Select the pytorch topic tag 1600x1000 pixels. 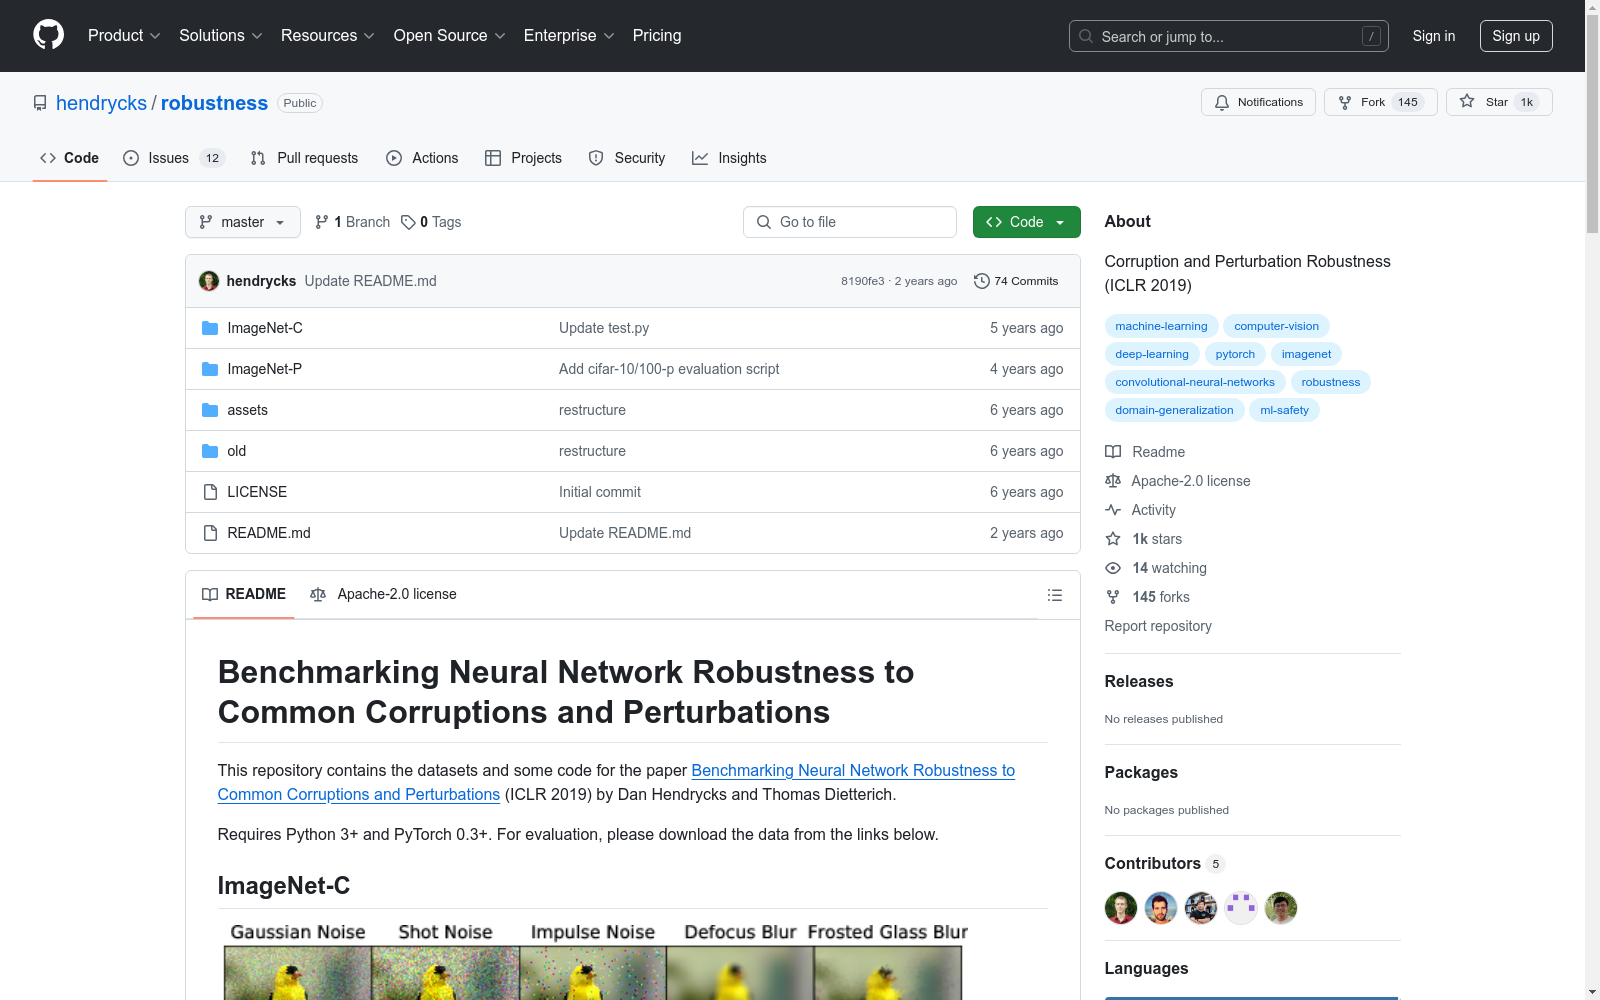pyautogui.click(x=1235, y=354)
